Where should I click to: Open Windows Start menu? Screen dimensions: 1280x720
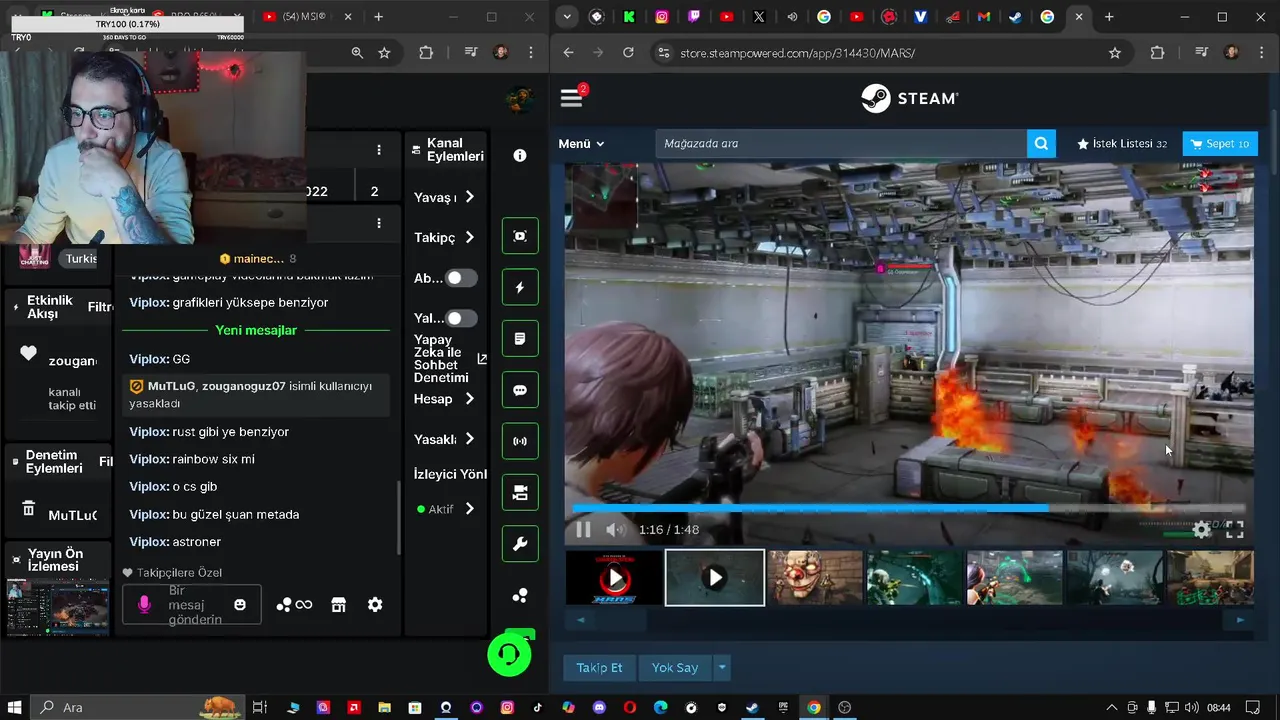point(16,708)
